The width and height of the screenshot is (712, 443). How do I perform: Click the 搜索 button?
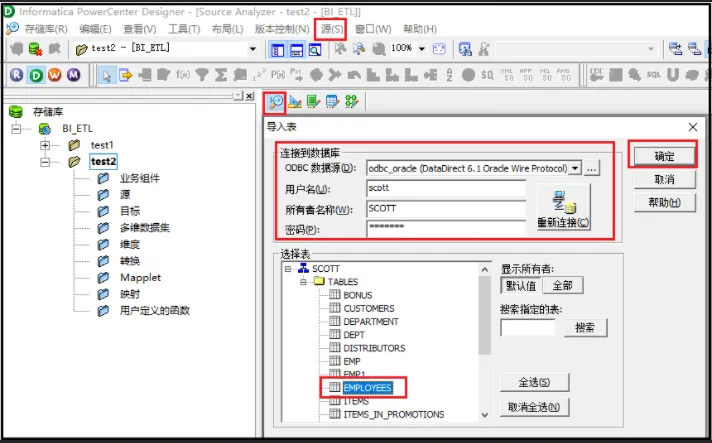point(585,327)
